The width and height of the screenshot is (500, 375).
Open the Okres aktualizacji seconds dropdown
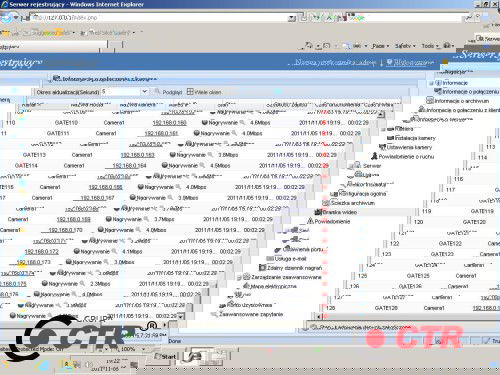pos(144,91)
